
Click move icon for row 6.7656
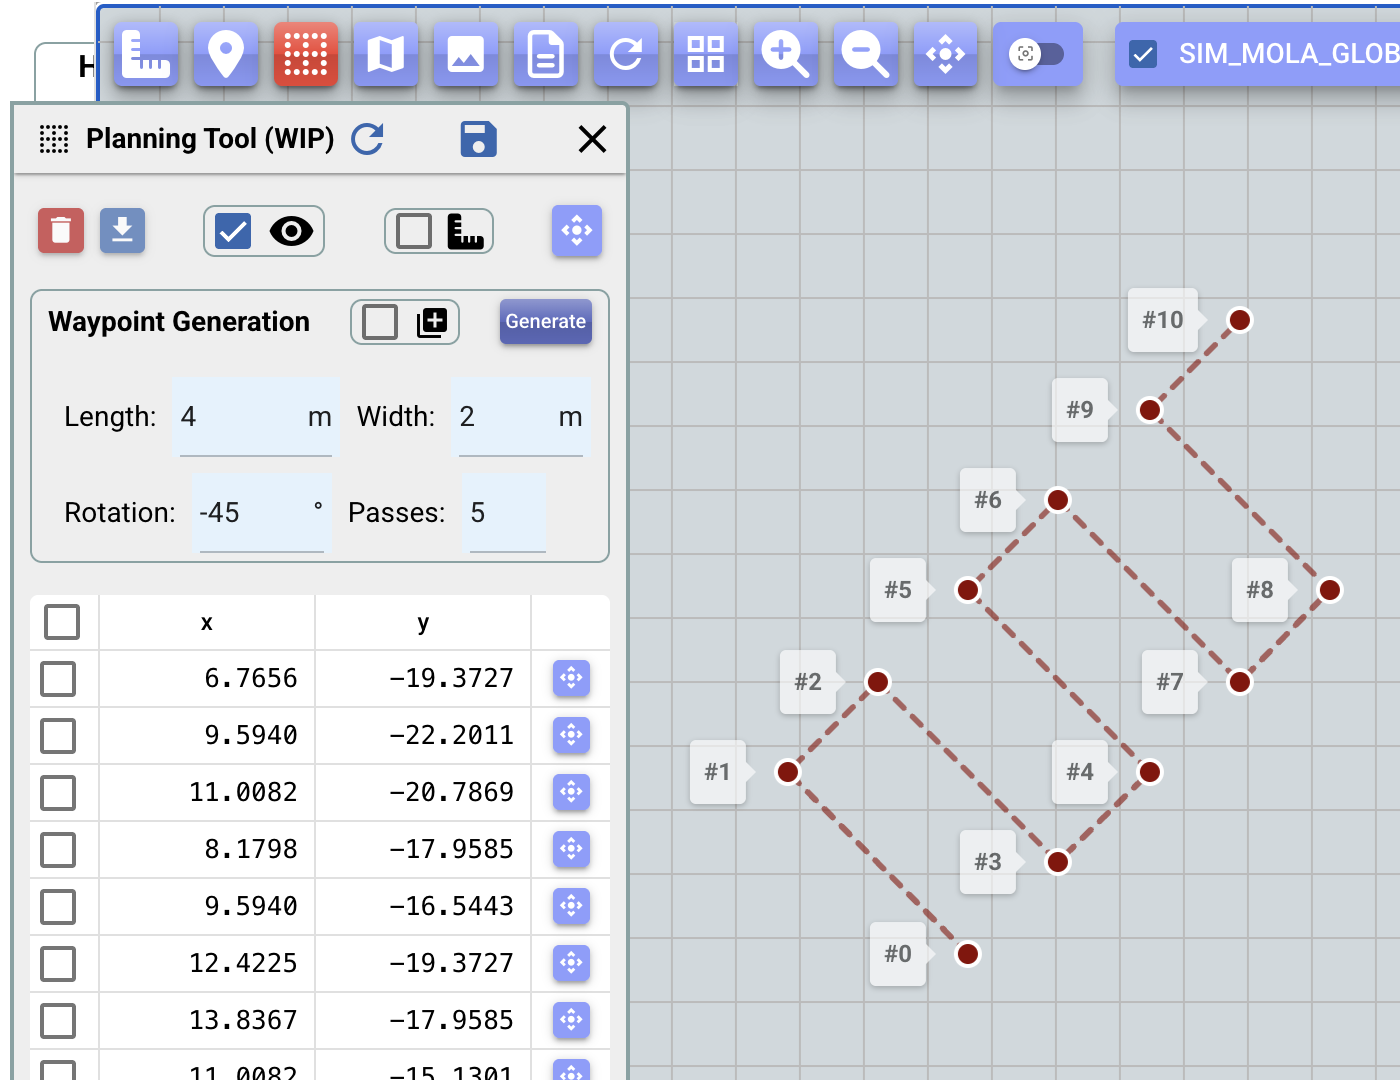pyautogui.click(x=571, y=678)
